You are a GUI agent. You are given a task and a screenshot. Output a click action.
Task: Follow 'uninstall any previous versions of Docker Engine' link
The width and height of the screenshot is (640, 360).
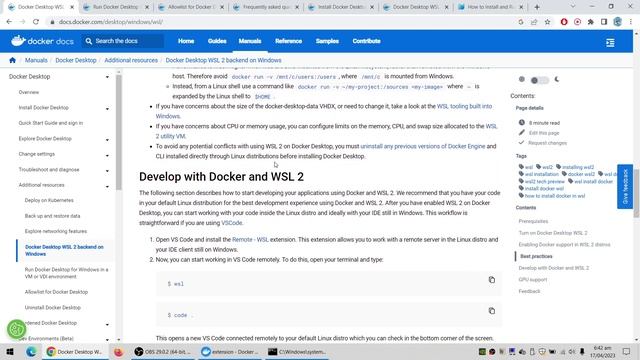pyautogui.click(x=423, y=146)
